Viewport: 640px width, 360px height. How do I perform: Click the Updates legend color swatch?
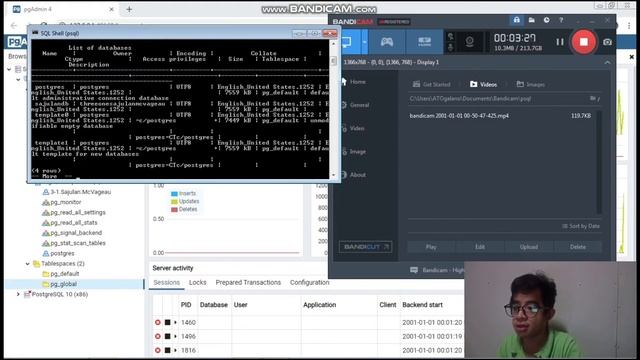pos(174,201)
